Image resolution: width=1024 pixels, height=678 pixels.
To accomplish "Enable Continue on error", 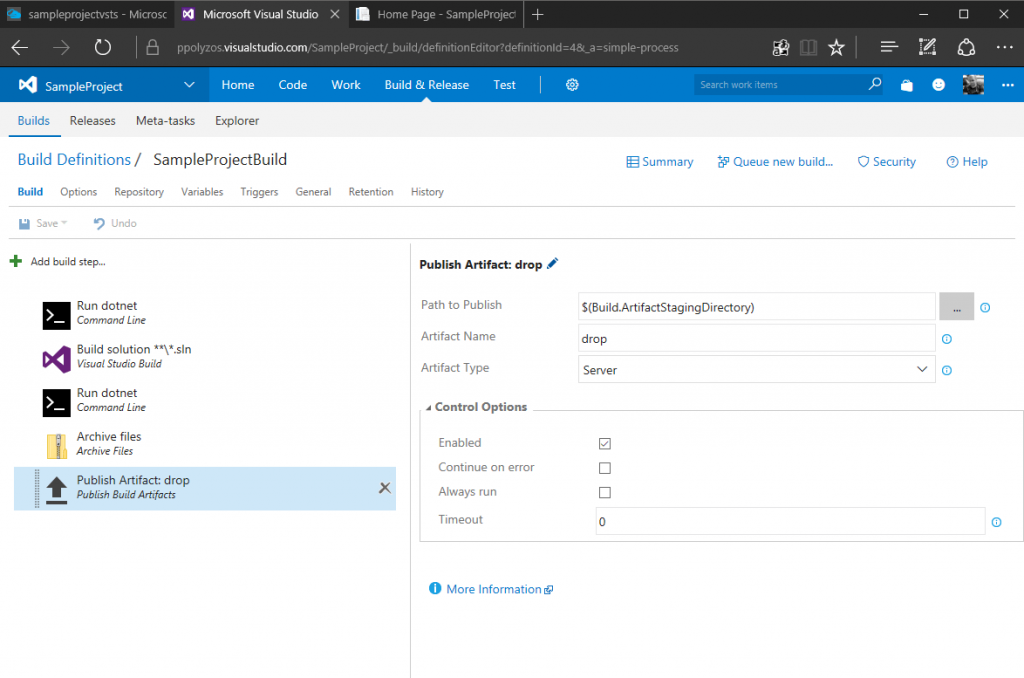I will [604, 467].
